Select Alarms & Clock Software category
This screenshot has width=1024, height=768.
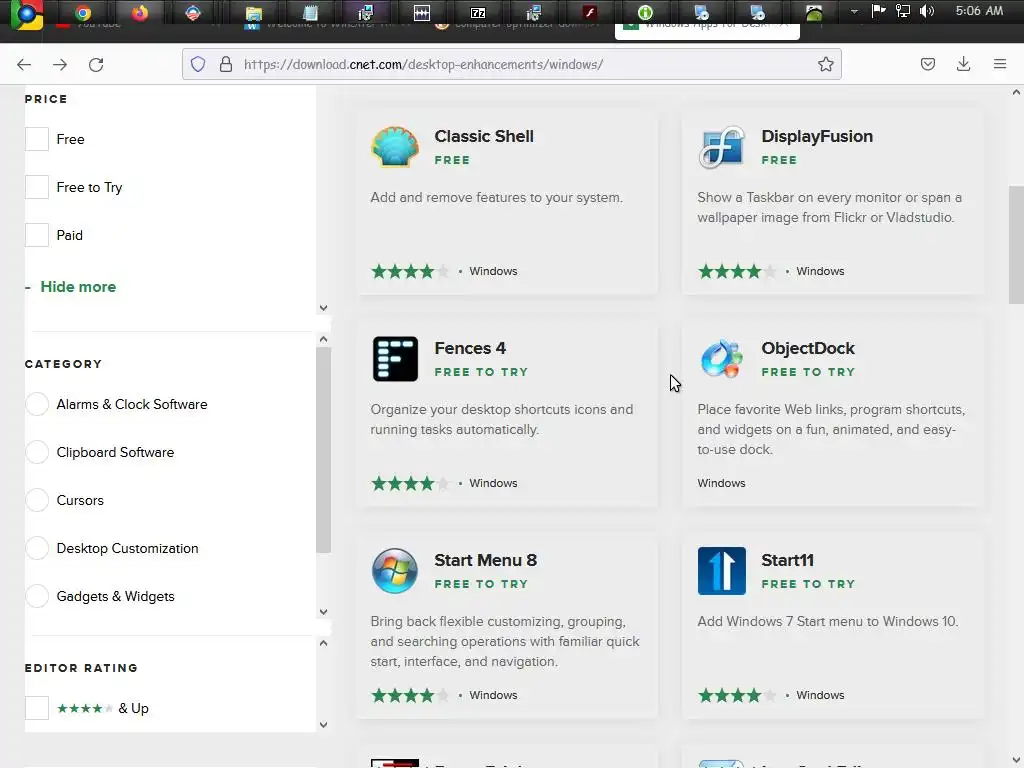[x=37, y=404]
